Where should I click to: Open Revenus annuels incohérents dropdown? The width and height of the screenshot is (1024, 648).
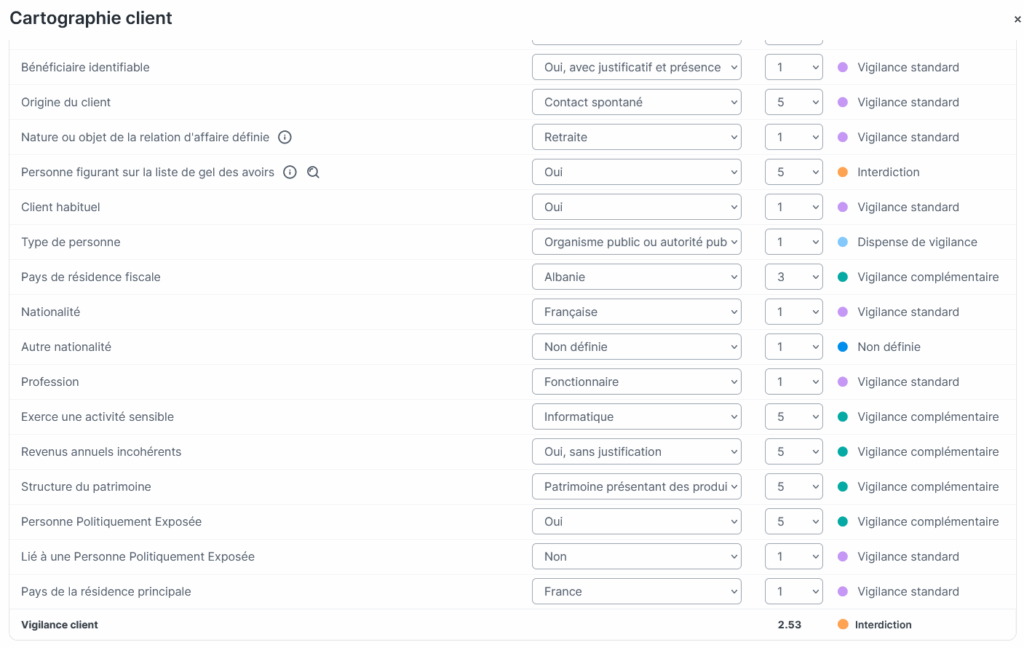[636, 452]
